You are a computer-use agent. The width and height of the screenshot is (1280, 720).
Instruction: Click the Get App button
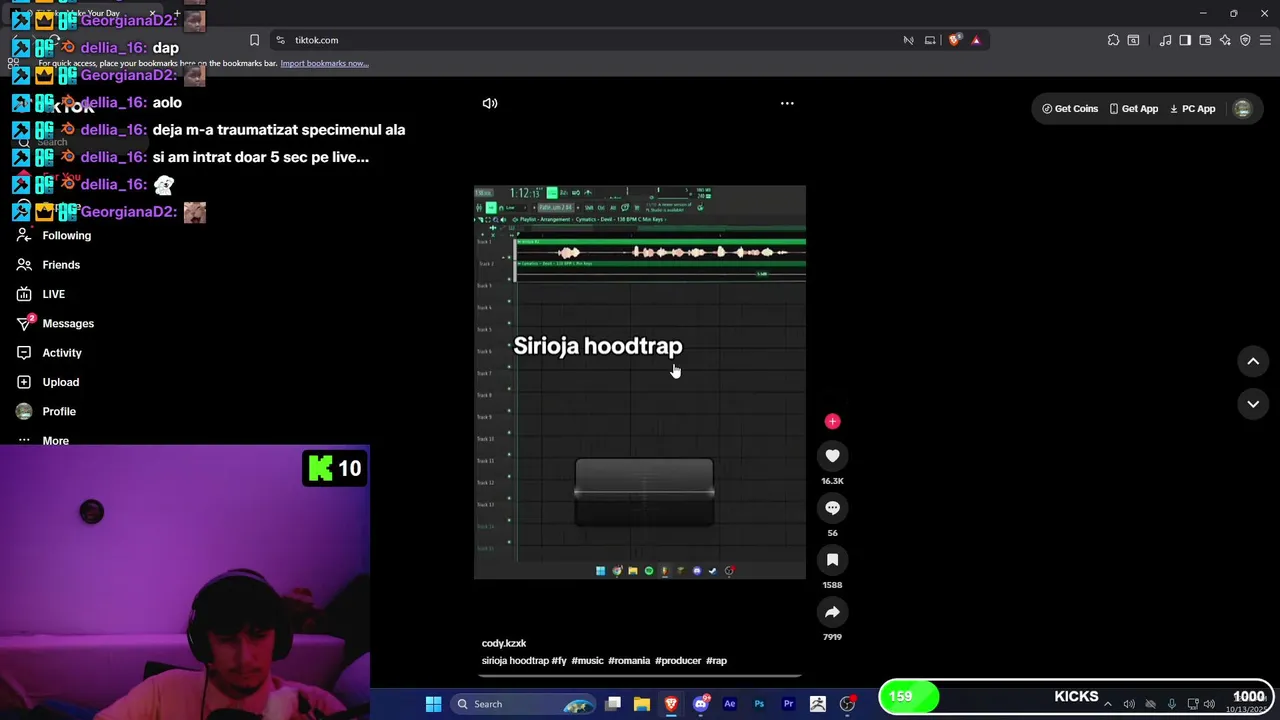pos(1133,109)
